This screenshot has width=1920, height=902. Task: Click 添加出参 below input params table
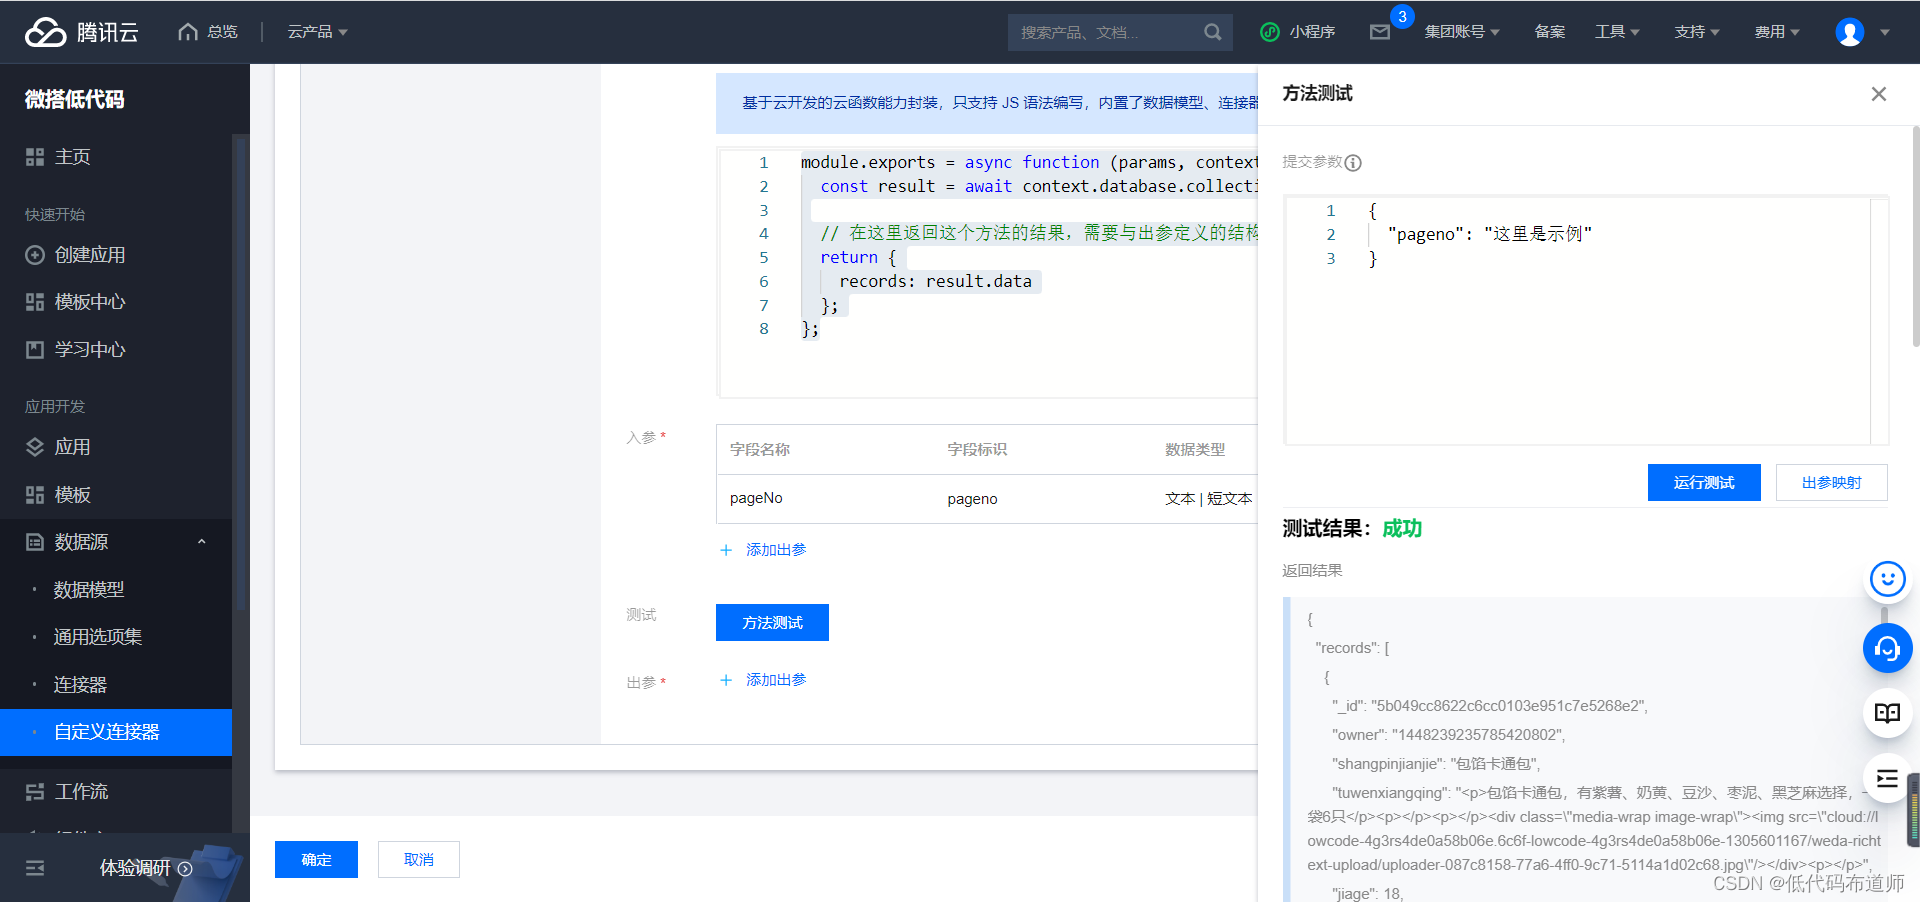tap(764, 550)
